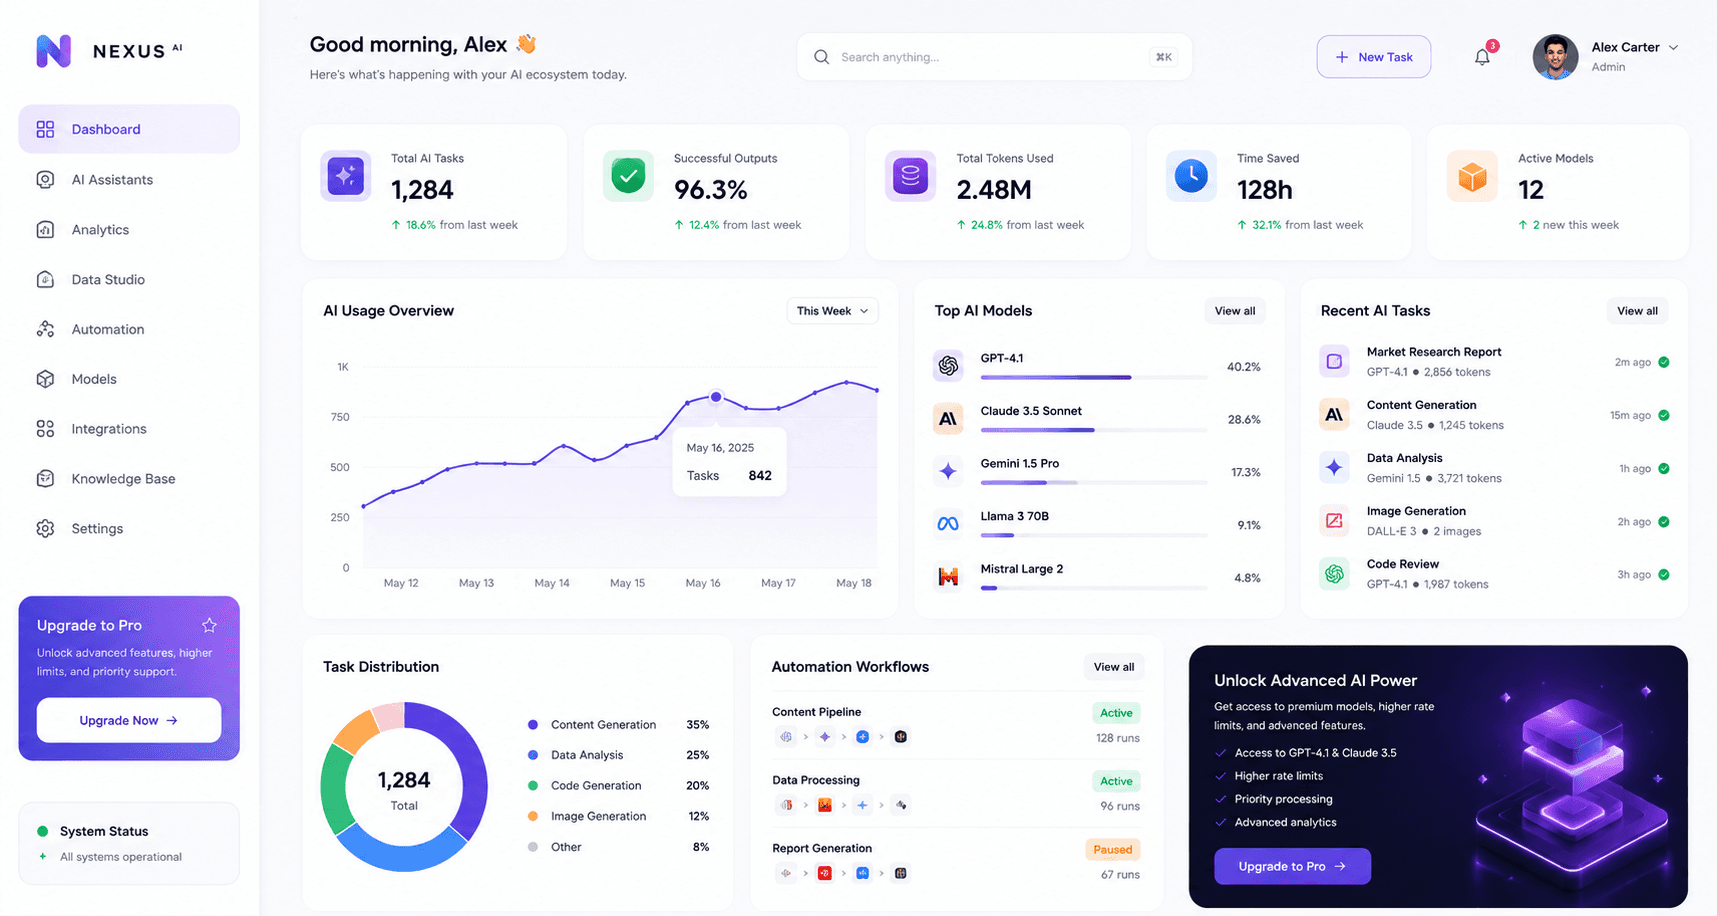Click the Mistral Large 2 icon
Image resolution: width=1717 pixels, height=916 pixels.
click(x=948, y=577)
